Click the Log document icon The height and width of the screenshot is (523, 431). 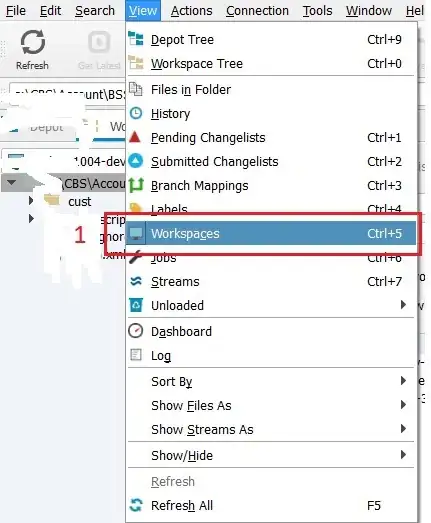pyautogui.click(x=136, y=355)
